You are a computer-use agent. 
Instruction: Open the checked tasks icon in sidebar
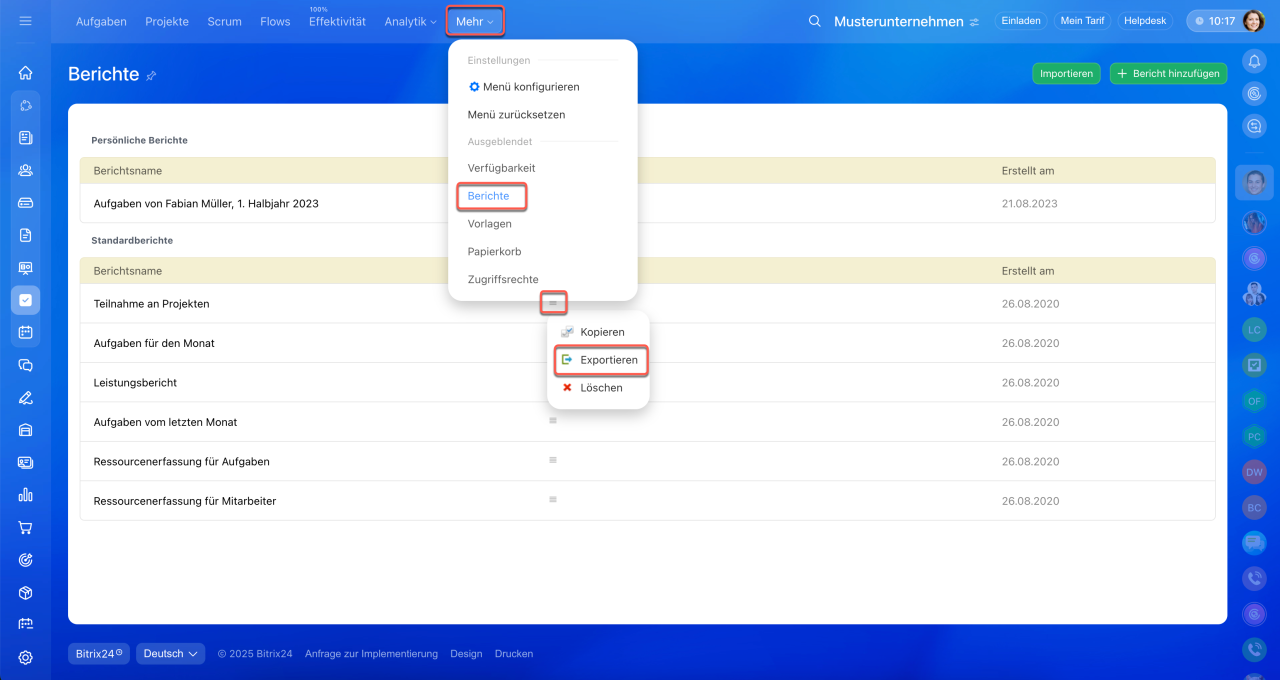tap(26, 300)
